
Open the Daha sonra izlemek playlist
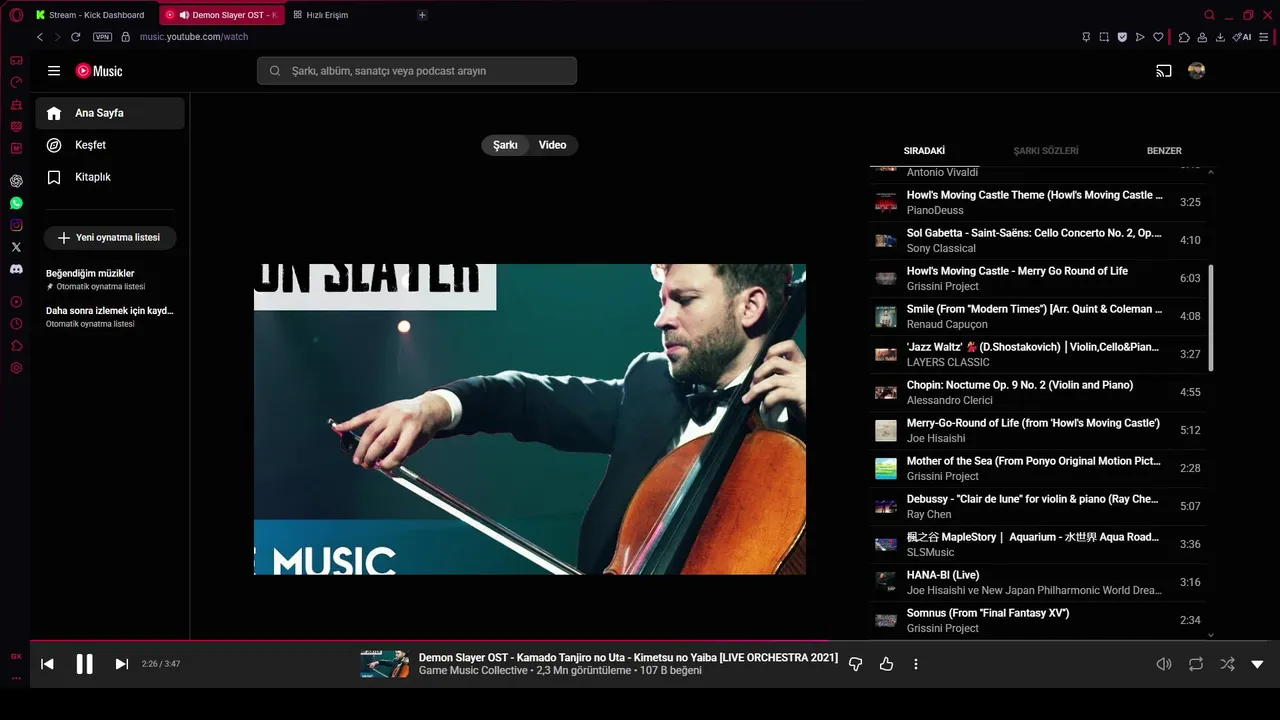point(110,317)
